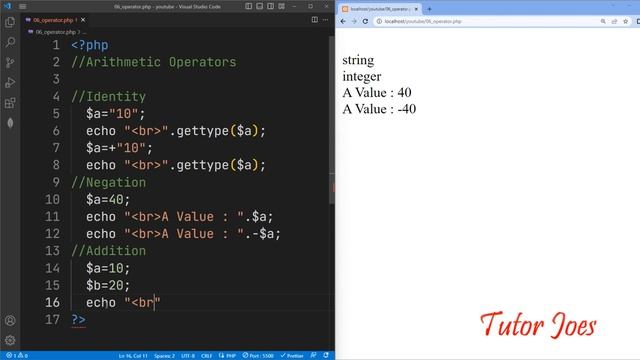Screen dimensions: 640x360
Task: Open the feedback icon in status bar
Action: 313,356
